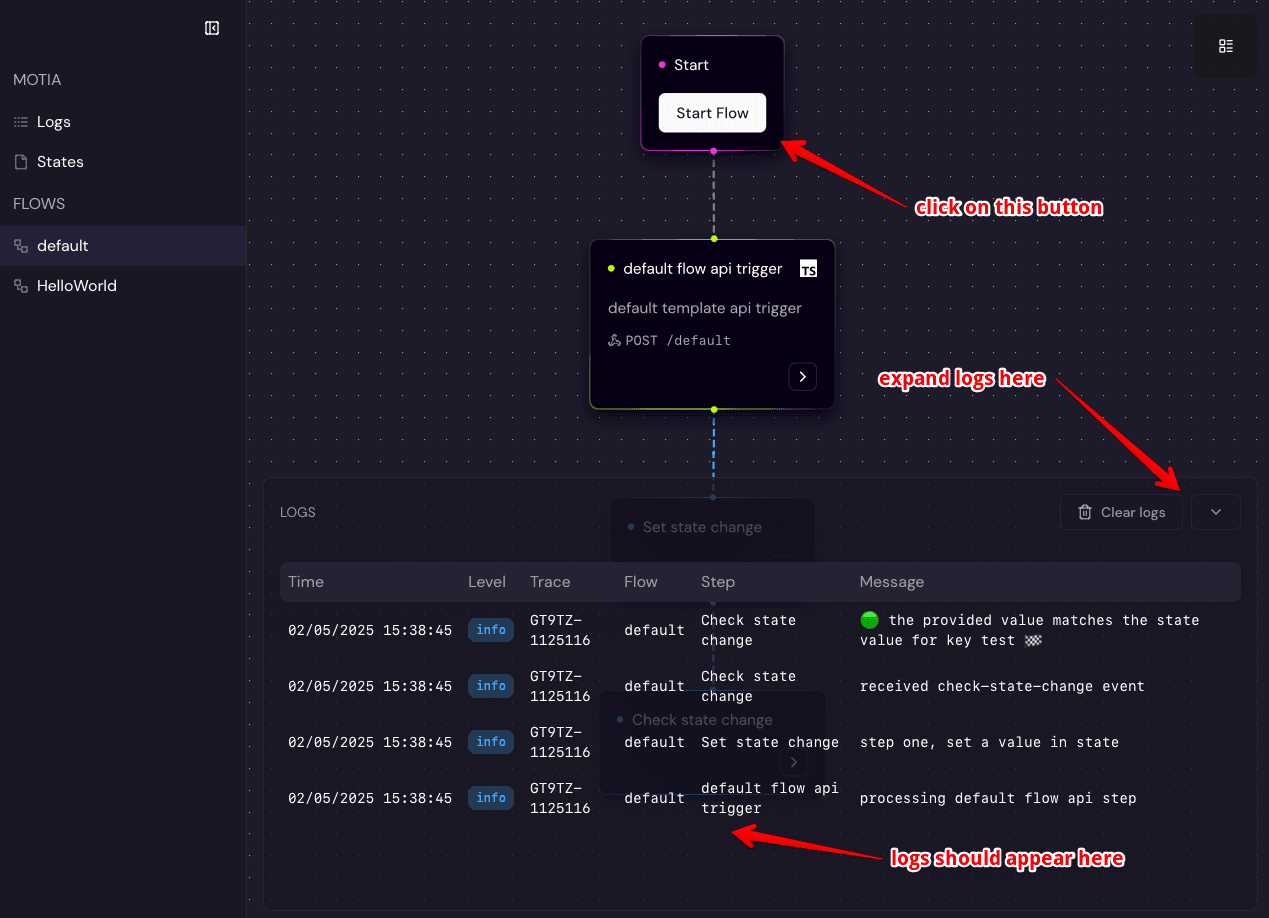Image resolution: width=1269 pixels, height=918 pixels.
Task: Click the LOGS panel heading
Action: coord(298,512)
